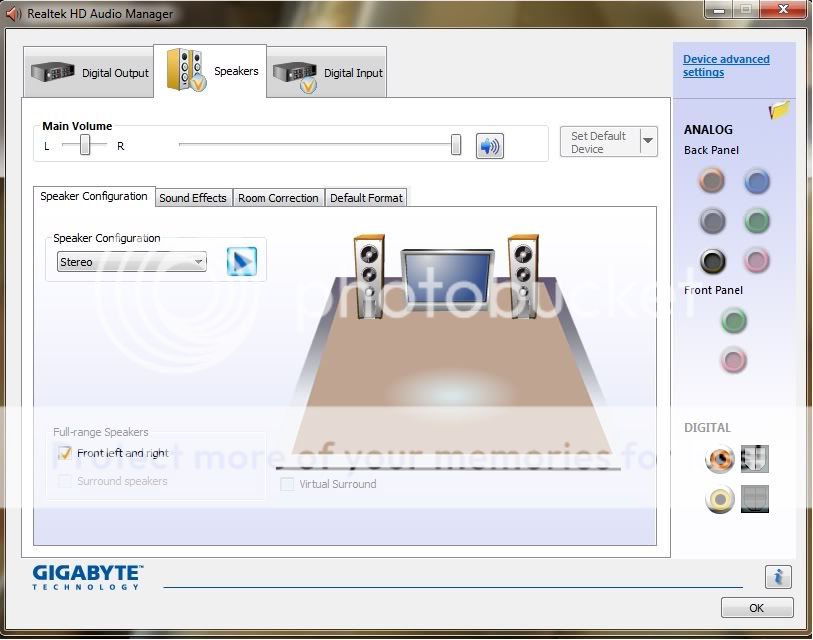
Task: Minimize the Realtek HD Audio Manager window
Action: 719,9
